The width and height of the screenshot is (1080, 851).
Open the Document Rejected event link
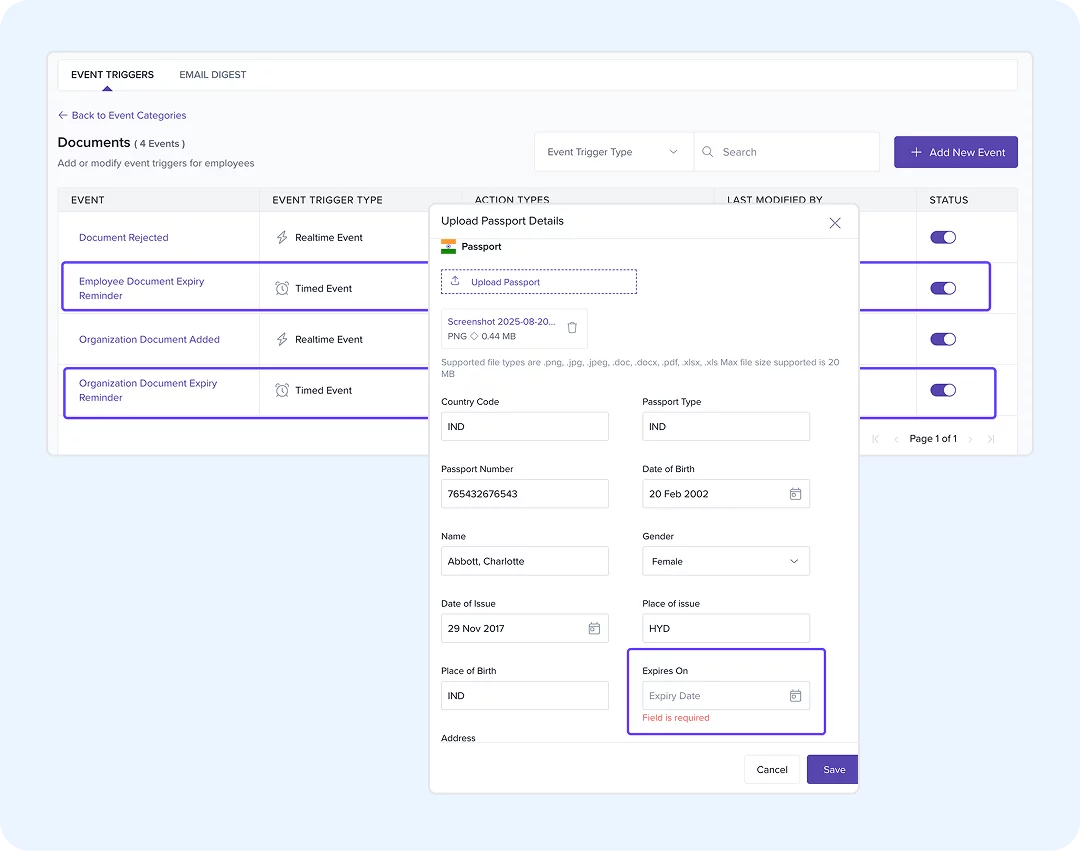(124, 238)
